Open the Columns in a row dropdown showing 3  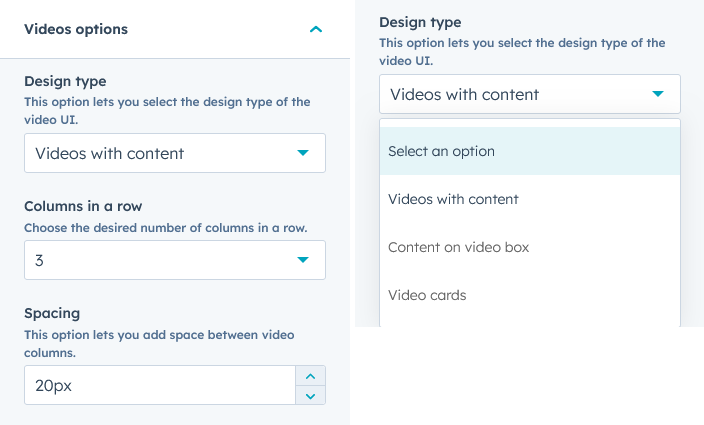pyautogui.click(x=160, y=260)
